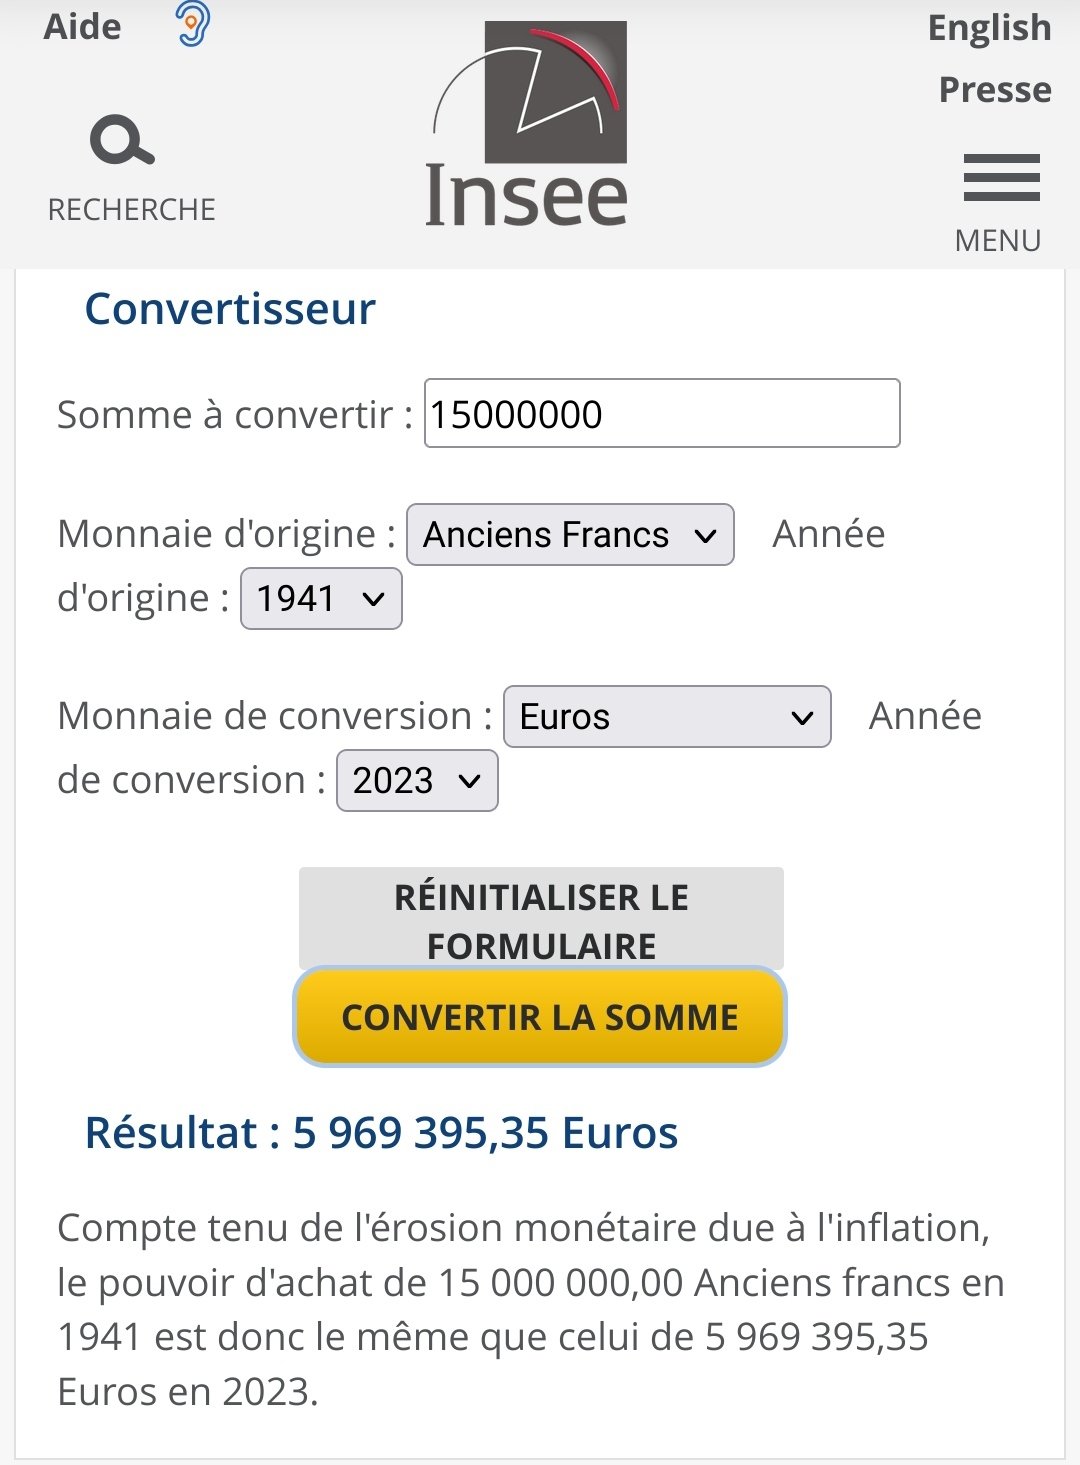Open the Aide link
The width and height of the screenshot is (1080, 1465).
[x=82, y=27]
